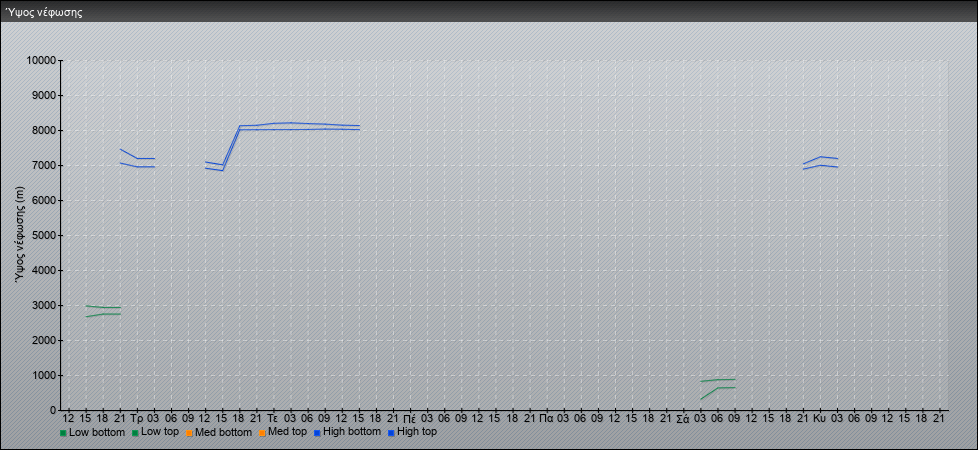This screenshot has height=450, width=978.
Task: Click the 'Πέ' day label on x-axis
Action: pyautogui.click(x=410, y=418)
